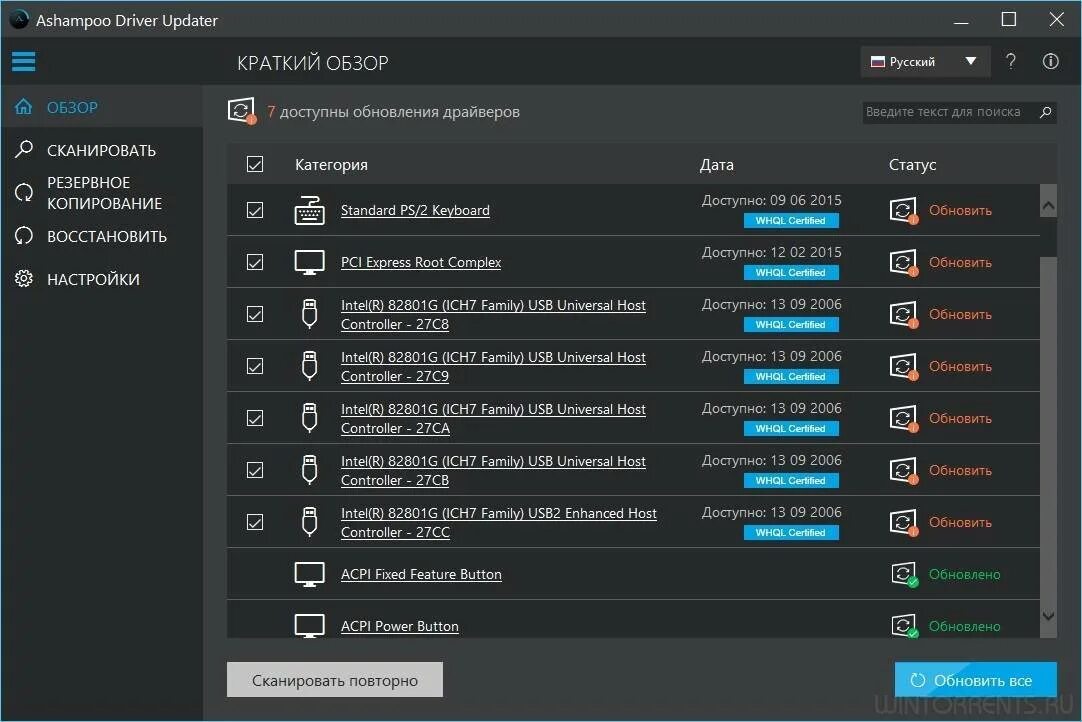Open ACPI Power Button link
This screenshot has height=722, width=1082.
click(400, 626)
